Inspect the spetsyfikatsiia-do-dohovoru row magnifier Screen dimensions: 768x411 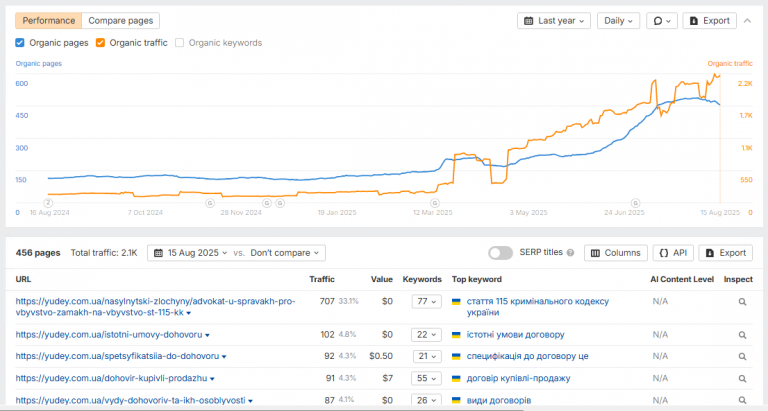(743, 357)
